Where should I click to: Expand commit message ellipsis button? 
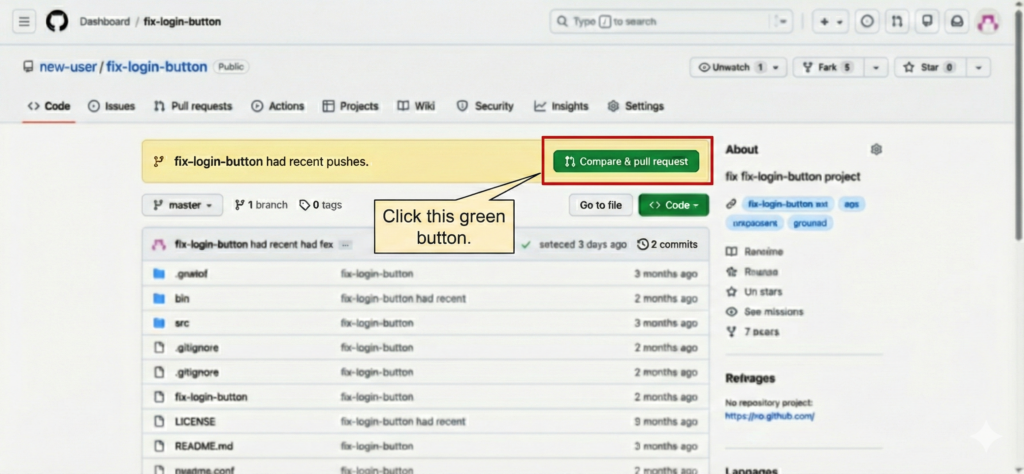tap(345, 244)
